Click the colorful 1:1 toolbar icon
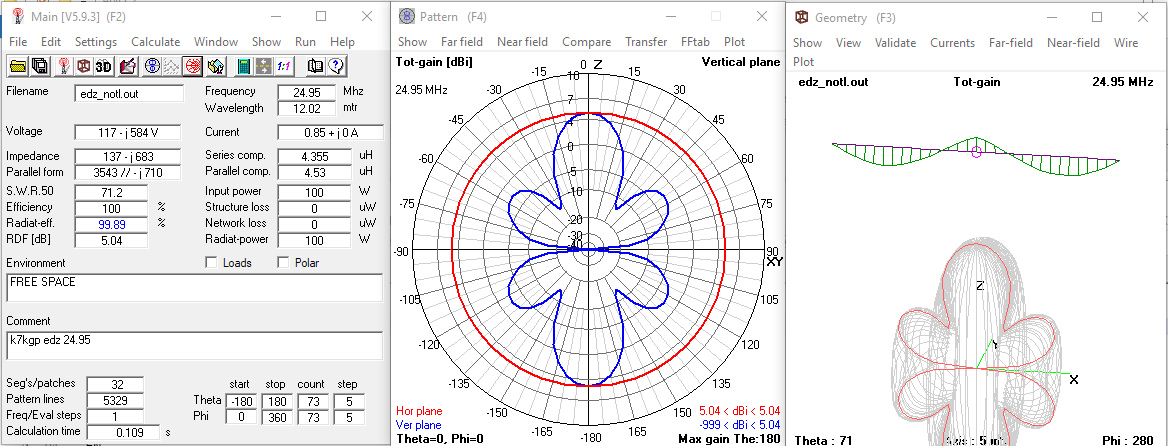Viewport: 1168px width, 446px height. 284,66
